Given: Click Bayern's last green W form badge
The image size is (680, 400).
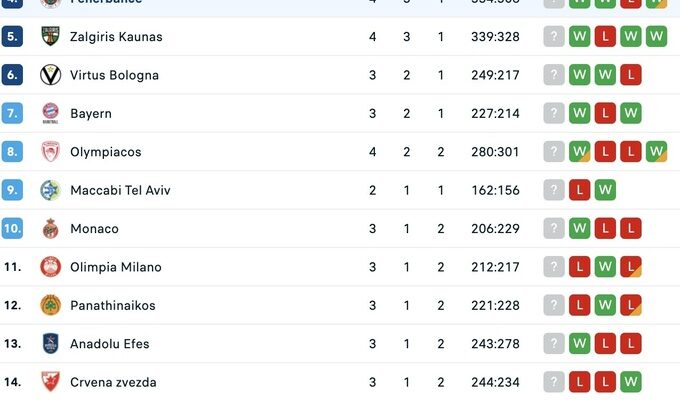Looking at the screenshot, I should click(631, 113).
